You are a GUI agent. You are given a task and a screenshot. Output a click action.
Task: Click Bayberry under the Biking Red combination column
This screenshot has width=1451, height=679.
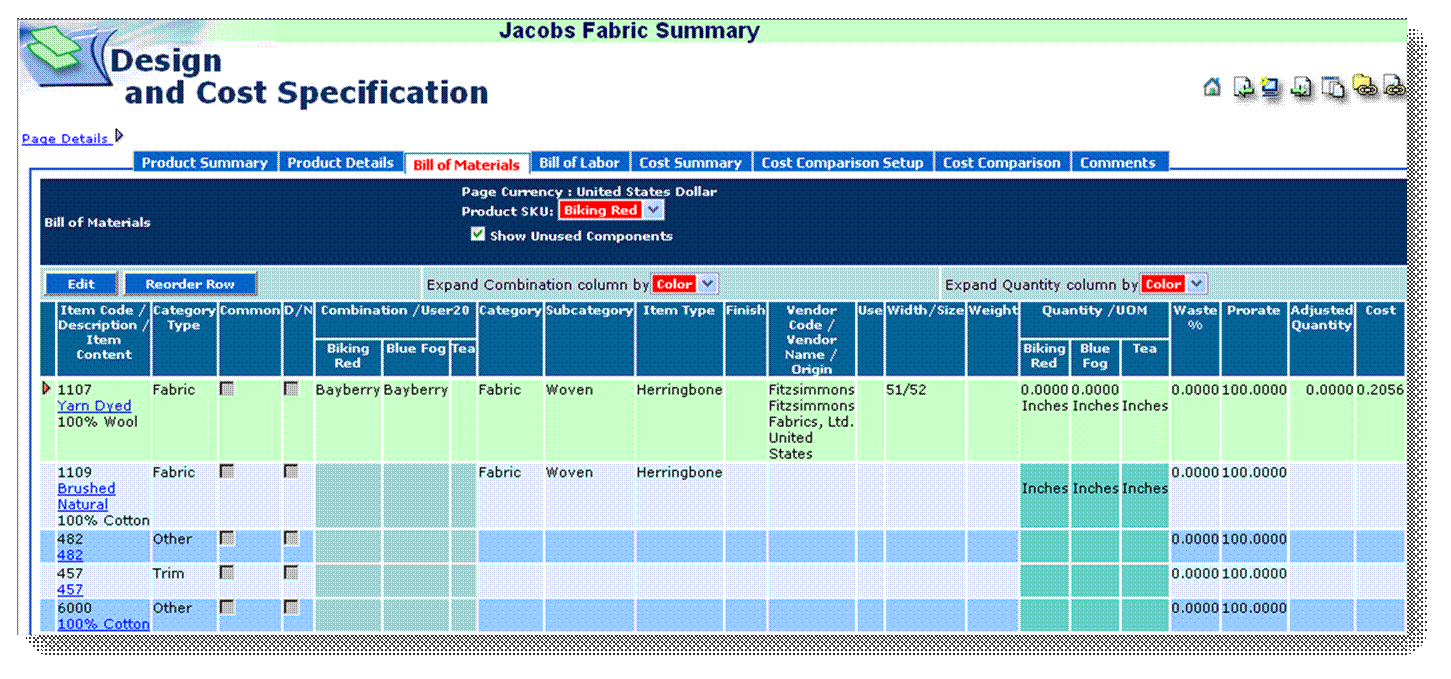click(348, 390)
